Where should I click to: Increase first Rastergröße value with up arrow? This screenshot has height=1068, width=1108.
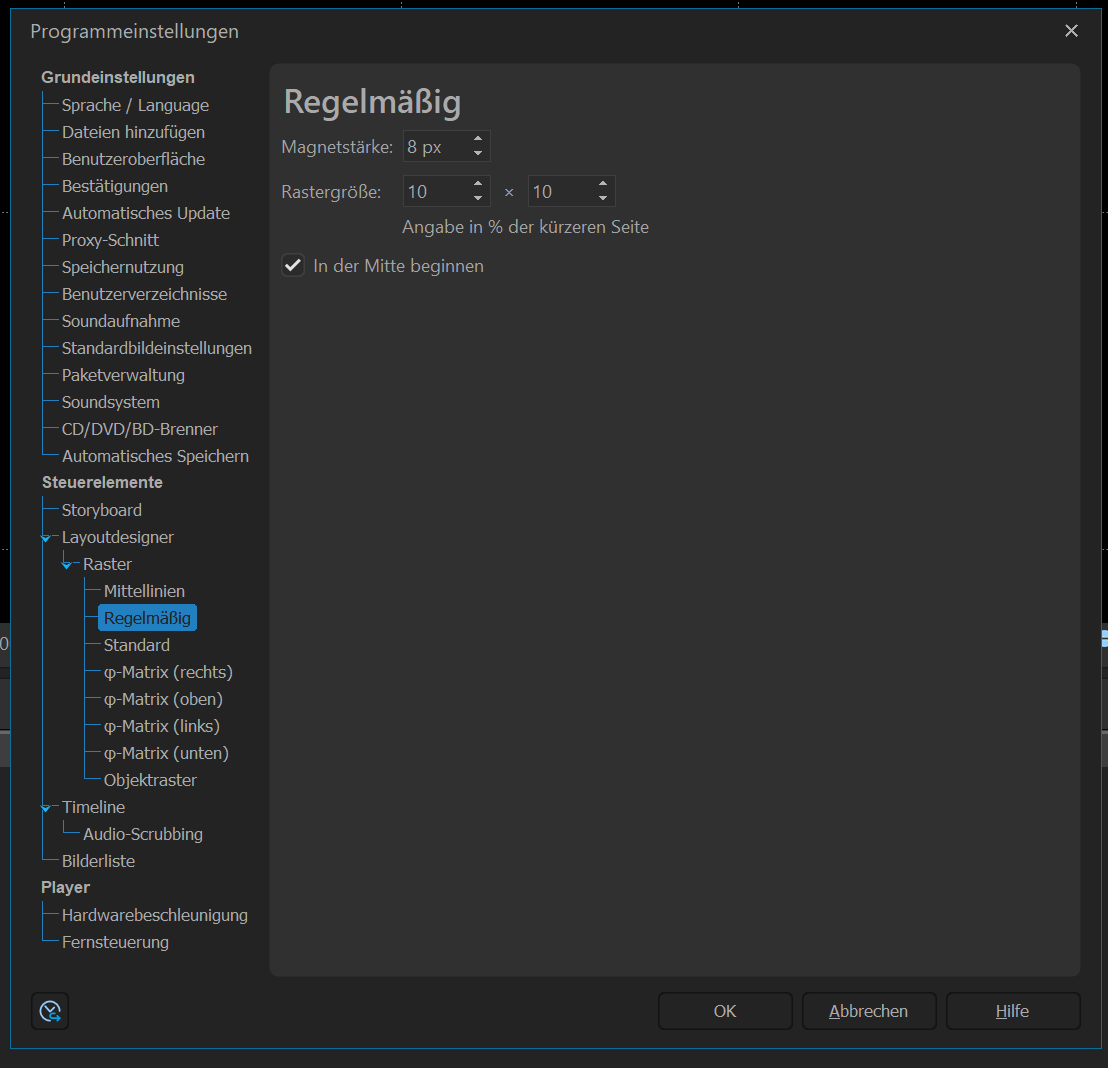coord(478,184)
